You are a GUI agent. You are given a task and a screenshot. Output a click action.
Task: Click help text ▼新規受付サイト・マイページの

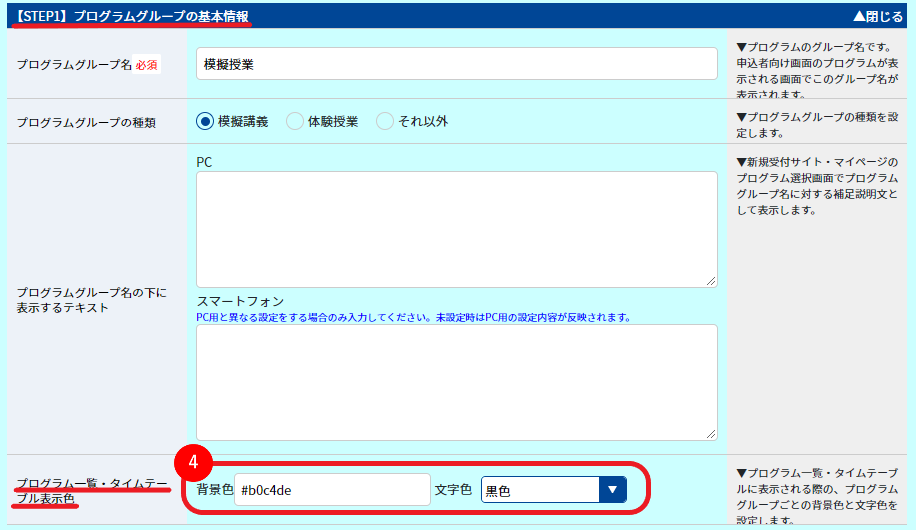tap(817, 186)
